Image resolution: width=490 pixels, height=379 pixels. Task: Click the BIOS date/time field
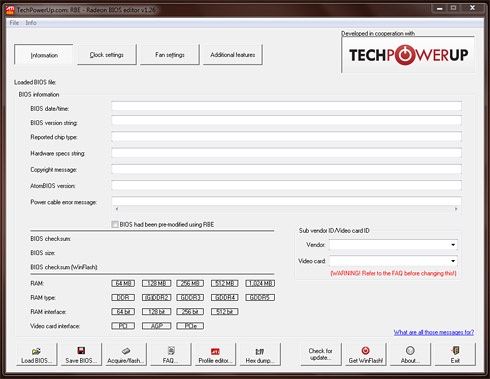pyautogui.click(x=287, y=106)
